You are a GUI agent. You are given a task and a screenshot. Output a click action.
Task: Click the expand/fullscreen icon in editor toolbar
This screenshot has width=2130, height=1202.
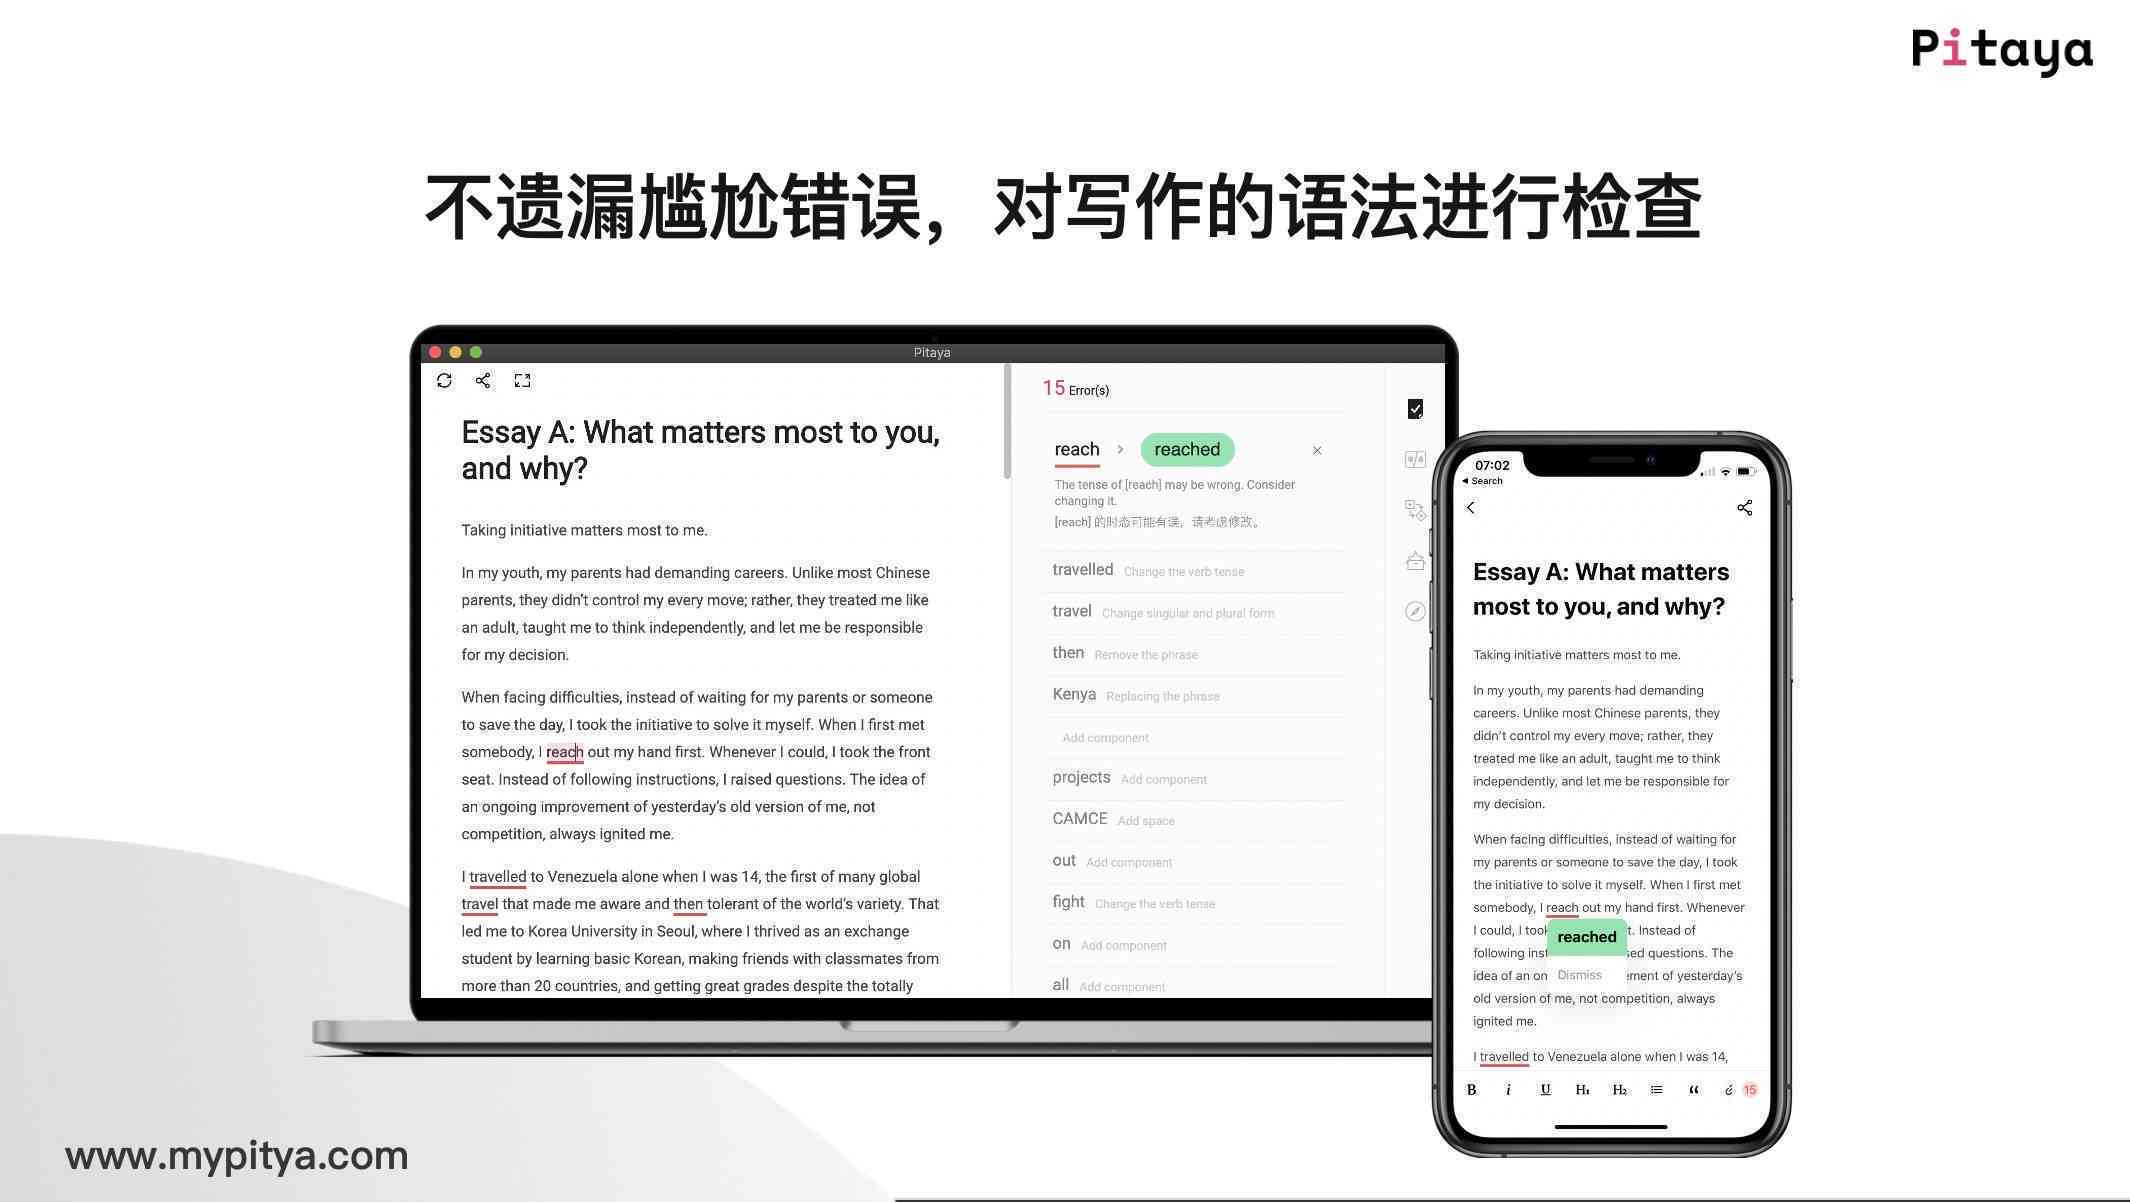pyautogui.click(x=524, y=380)
